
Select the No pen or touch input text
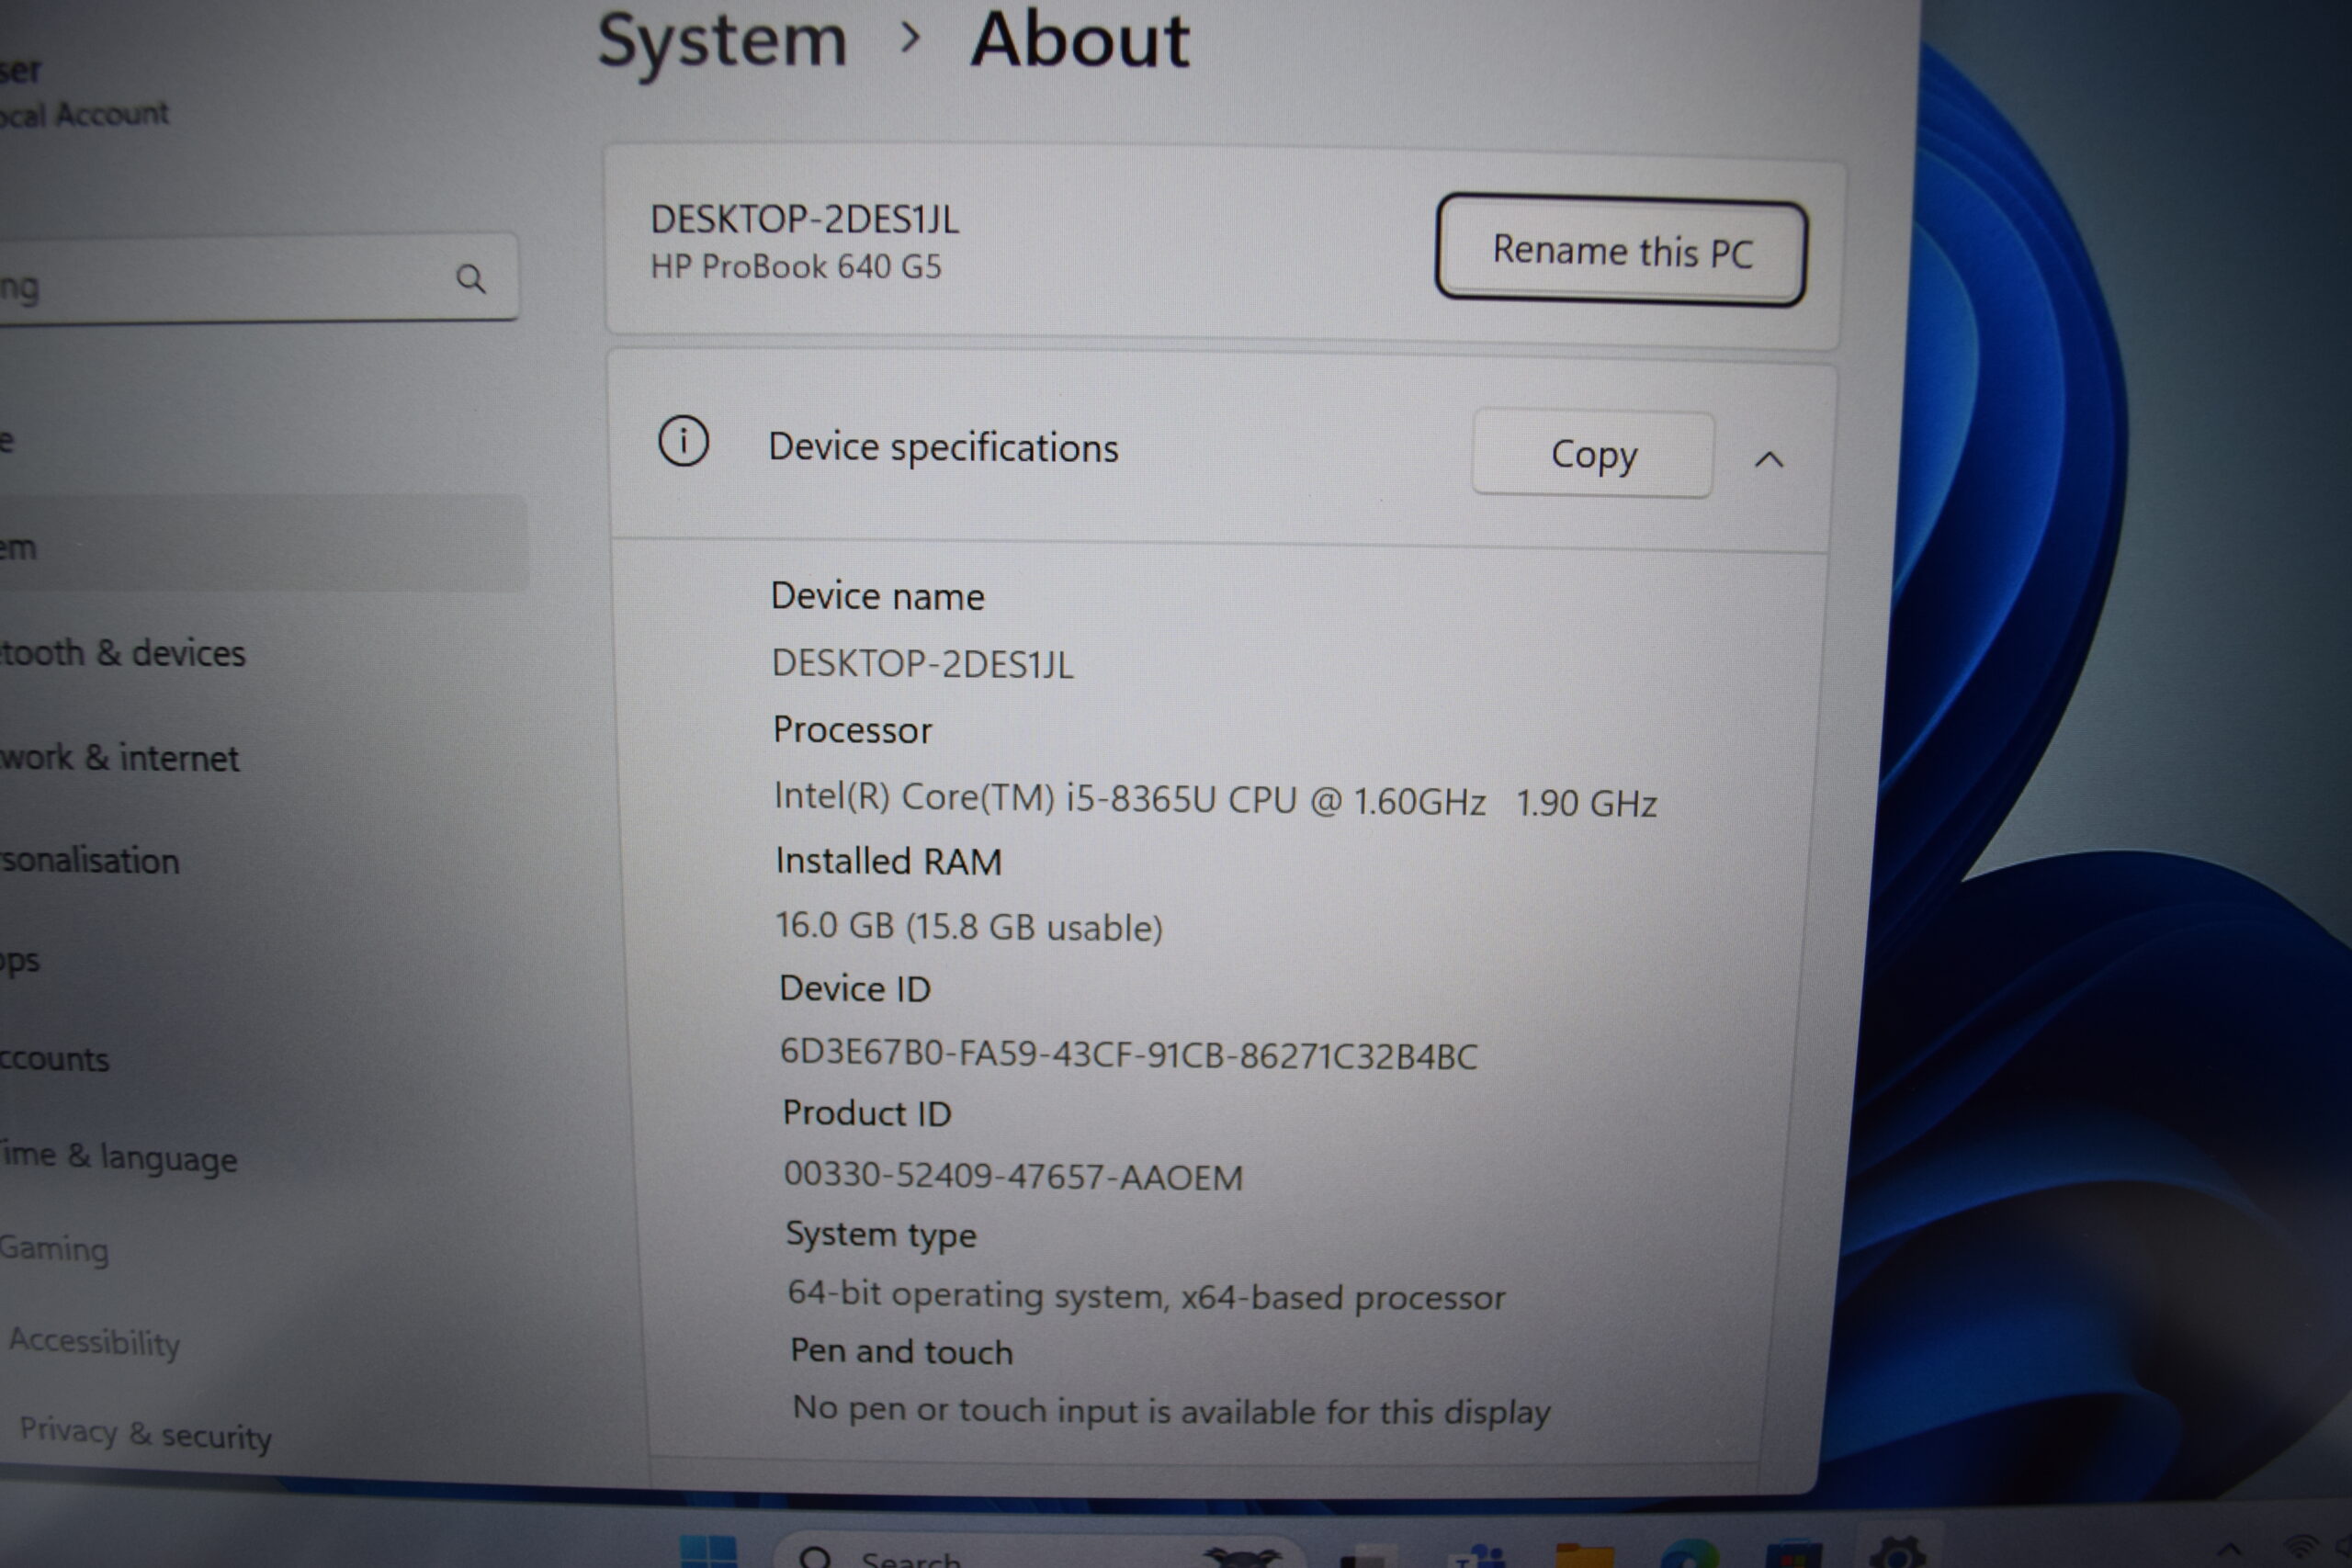(1171, 1411)
